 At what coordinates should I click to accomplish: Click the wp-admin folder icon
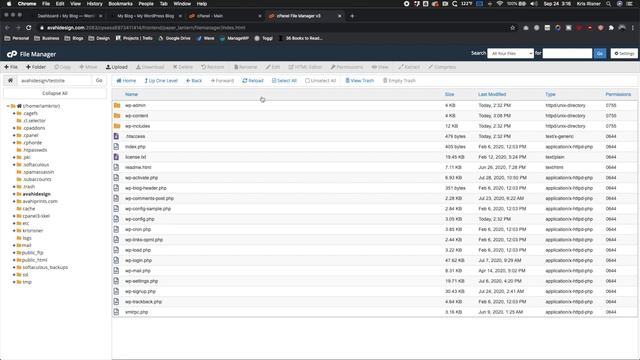117,105
